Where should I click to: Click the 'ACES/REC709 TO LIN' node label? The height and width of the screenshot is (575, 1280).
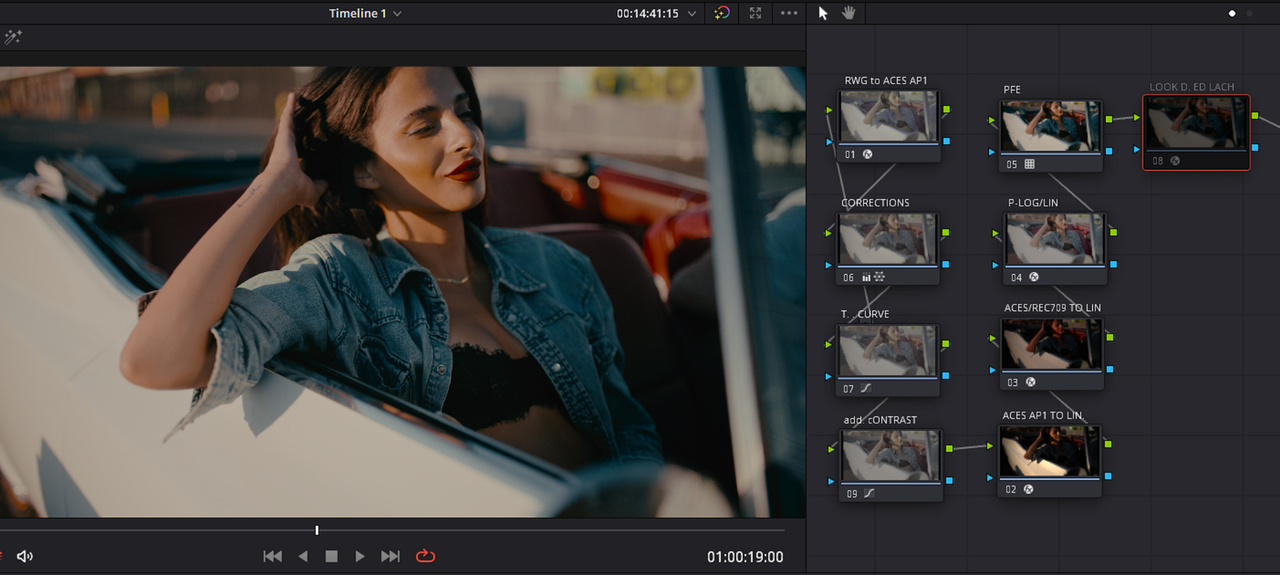pos(1053,308)
